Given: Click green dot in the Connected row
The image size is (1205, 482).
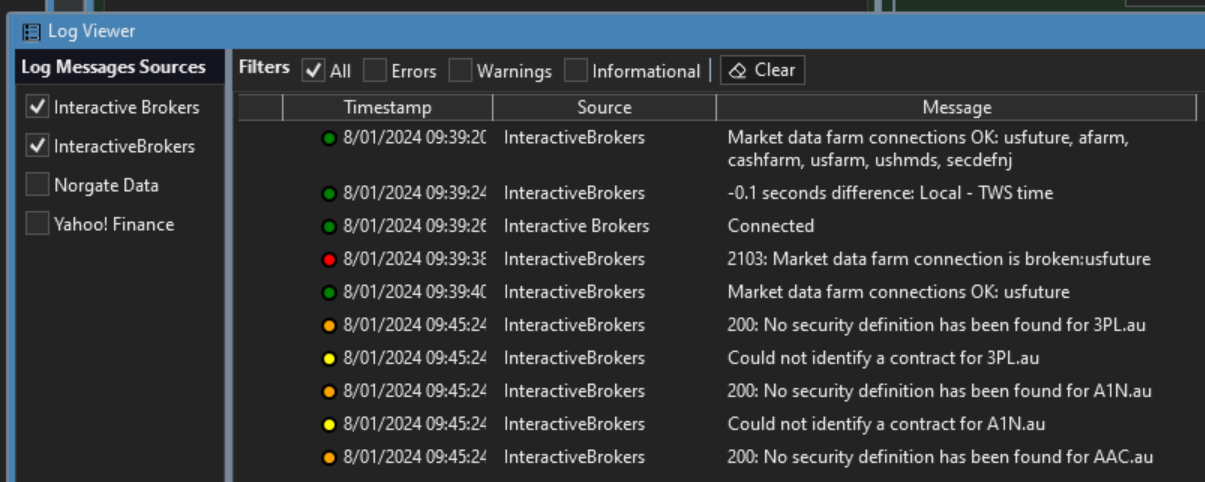Looking at the screenshot, I should coord(328,226).
